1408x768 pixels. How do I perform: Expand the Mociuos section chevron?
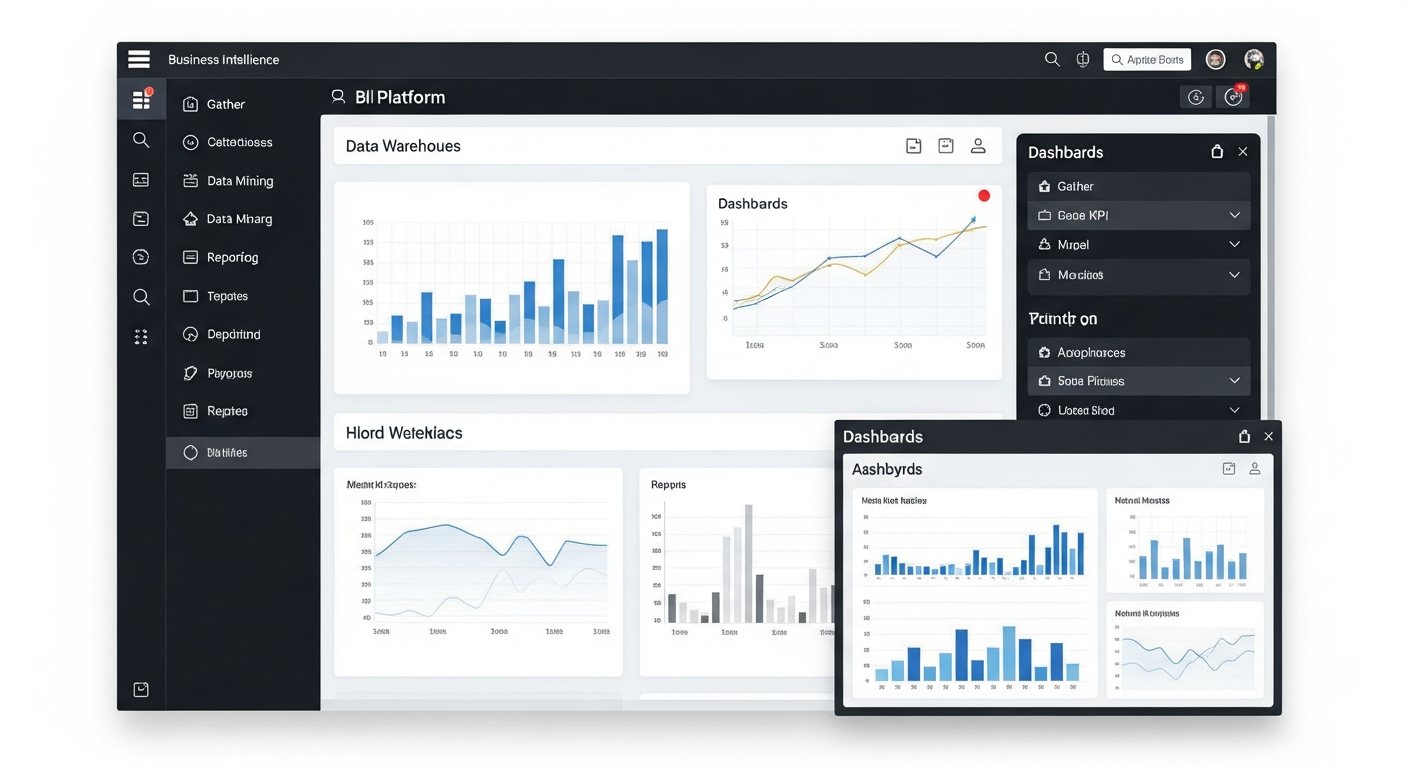point(1234,276)
